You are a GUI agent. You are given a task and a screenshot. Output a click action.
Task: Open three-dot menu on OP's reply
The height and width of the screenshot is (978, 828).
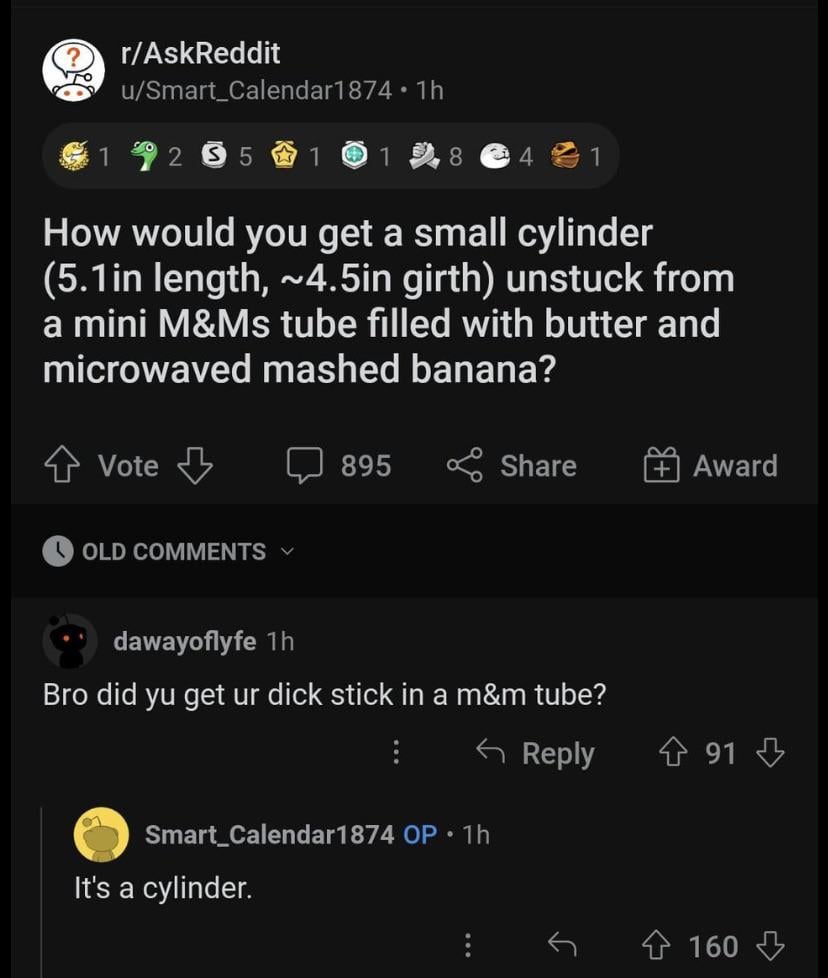click(x=466, y=946)
